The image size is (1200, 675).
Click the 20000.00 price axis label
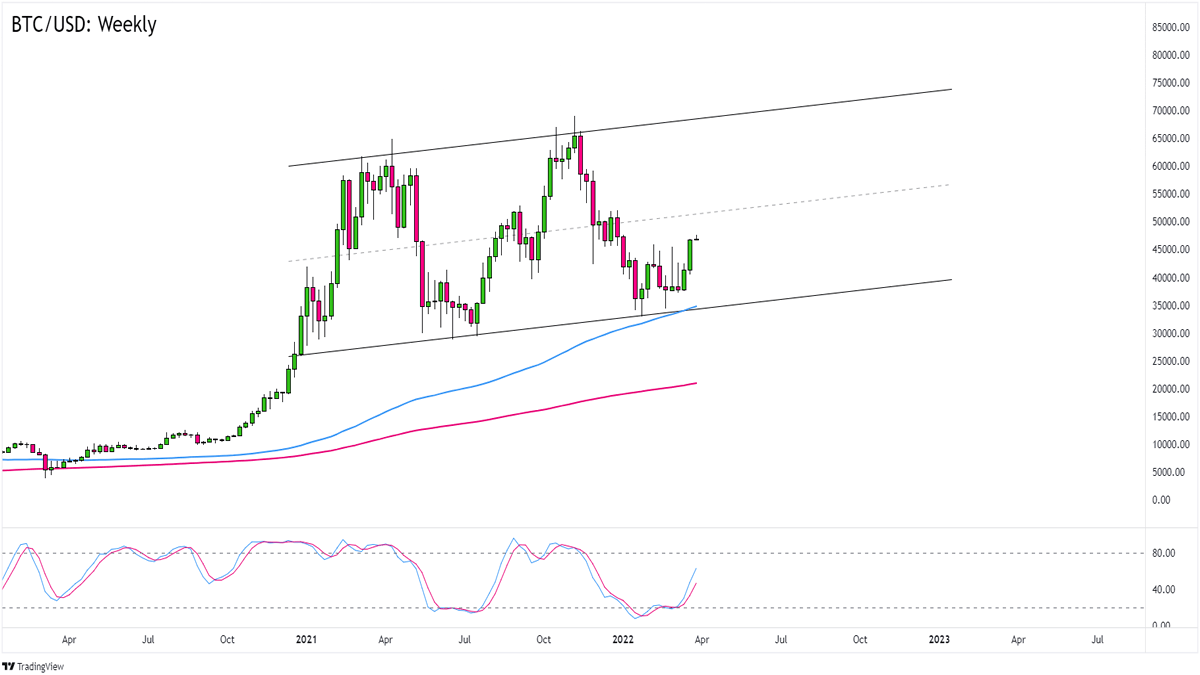tap(1169, 389)
